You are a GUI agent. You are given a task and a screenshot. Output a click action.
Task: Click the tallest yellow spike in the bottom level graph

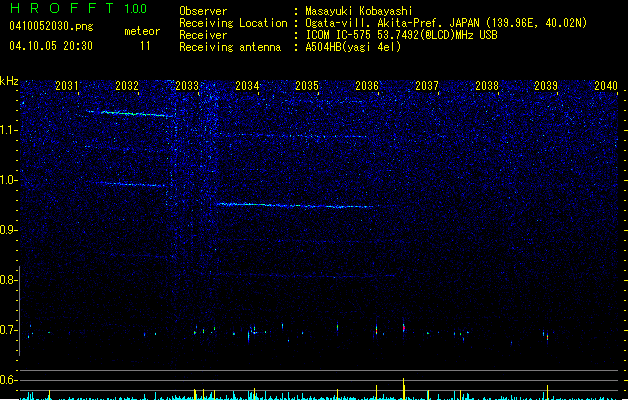tap(404, 388)
